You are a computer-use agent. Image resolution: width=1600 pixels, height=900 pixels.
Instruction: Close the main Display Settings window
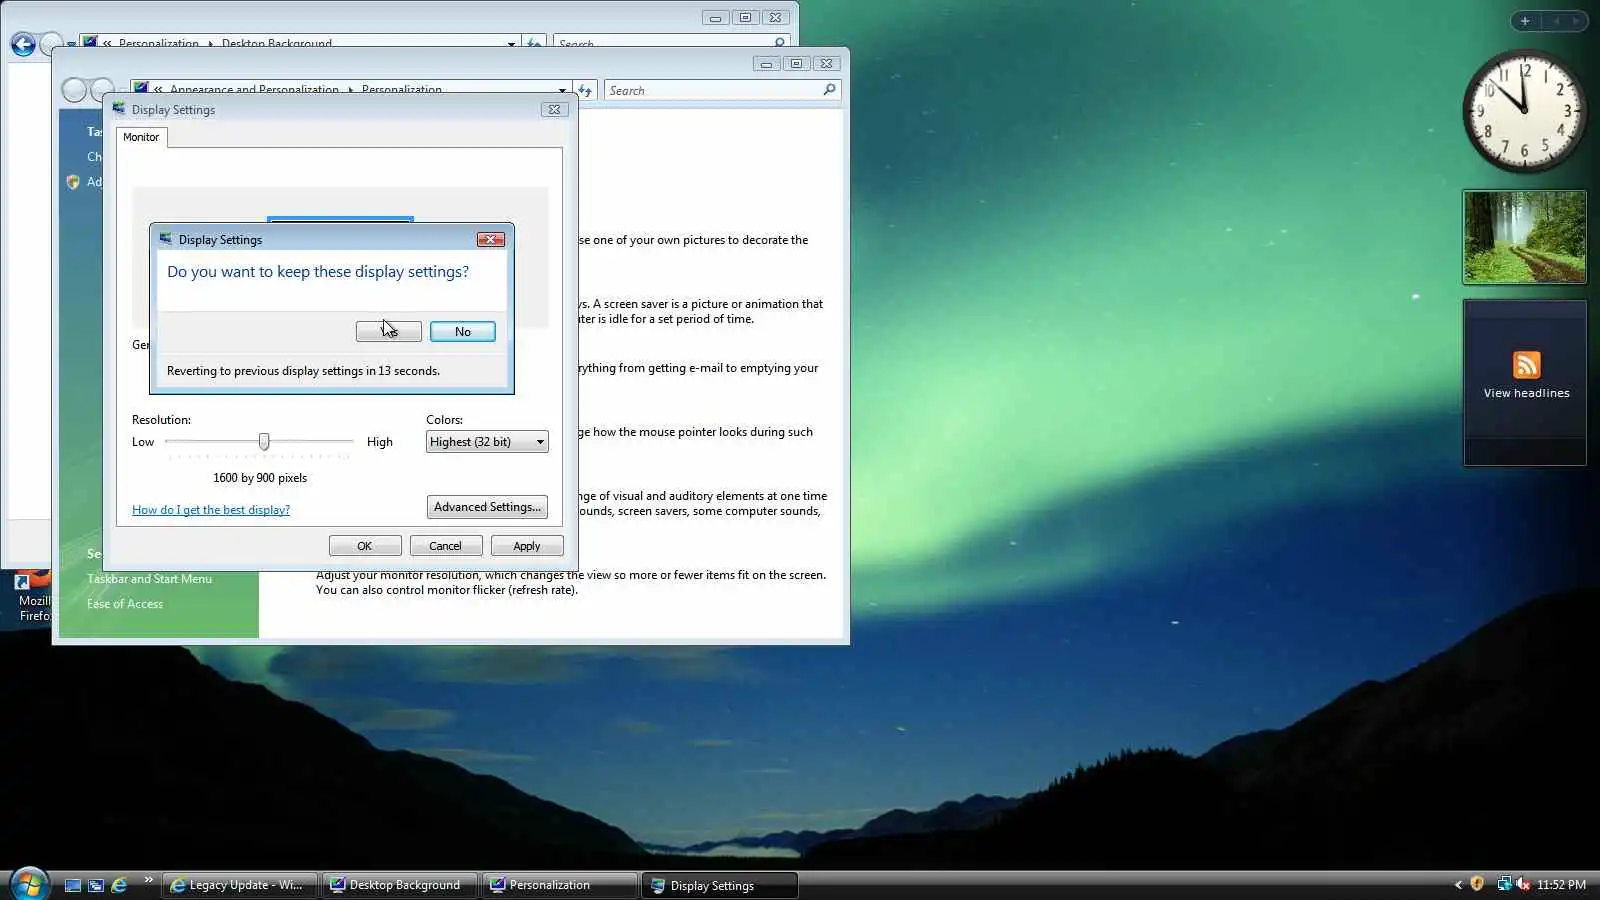(554, 110)
